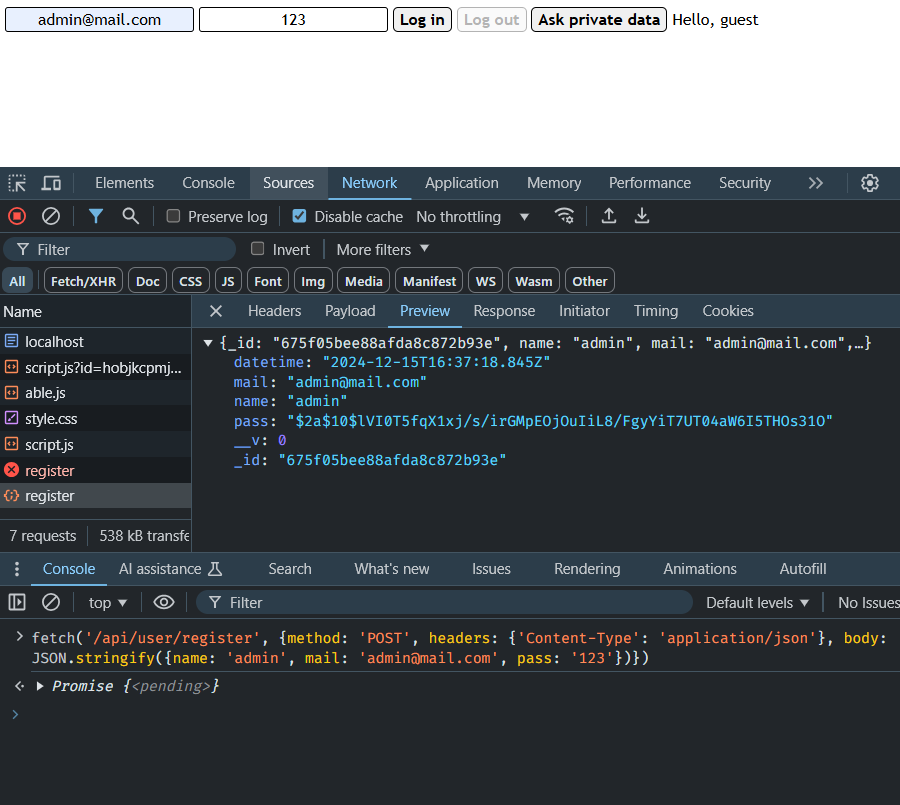Filter requests by Font type
The image size is (900, 805).
pos(268,281)
